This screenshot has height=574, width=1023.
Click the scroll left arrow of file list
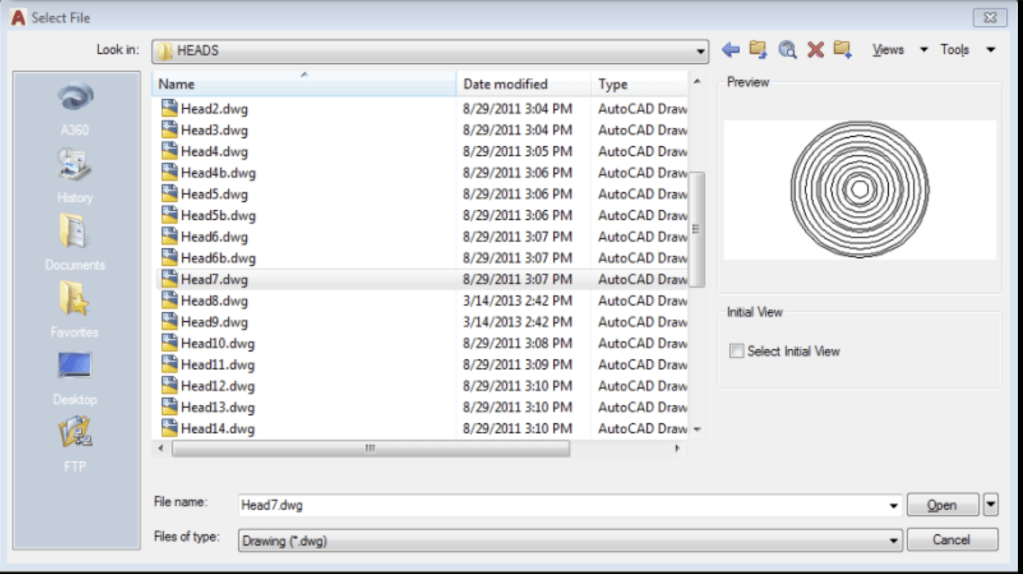(160, 448)
